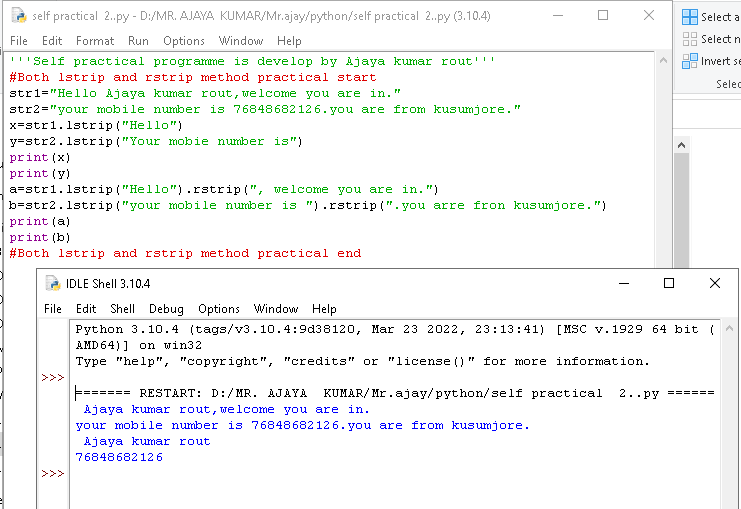Click the editor scrollbar's up arrow

click(661, 62)
